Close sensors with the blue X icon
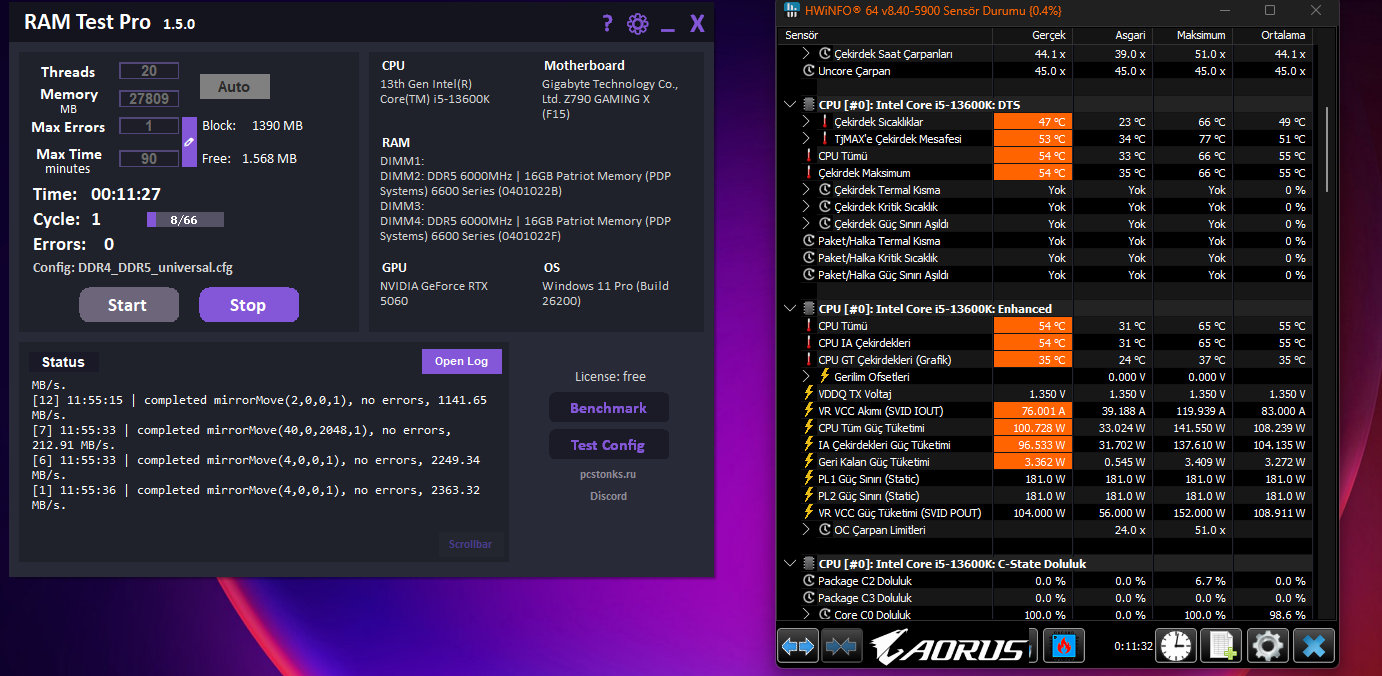The image size is (1382, 676). tap(1313, 646)
